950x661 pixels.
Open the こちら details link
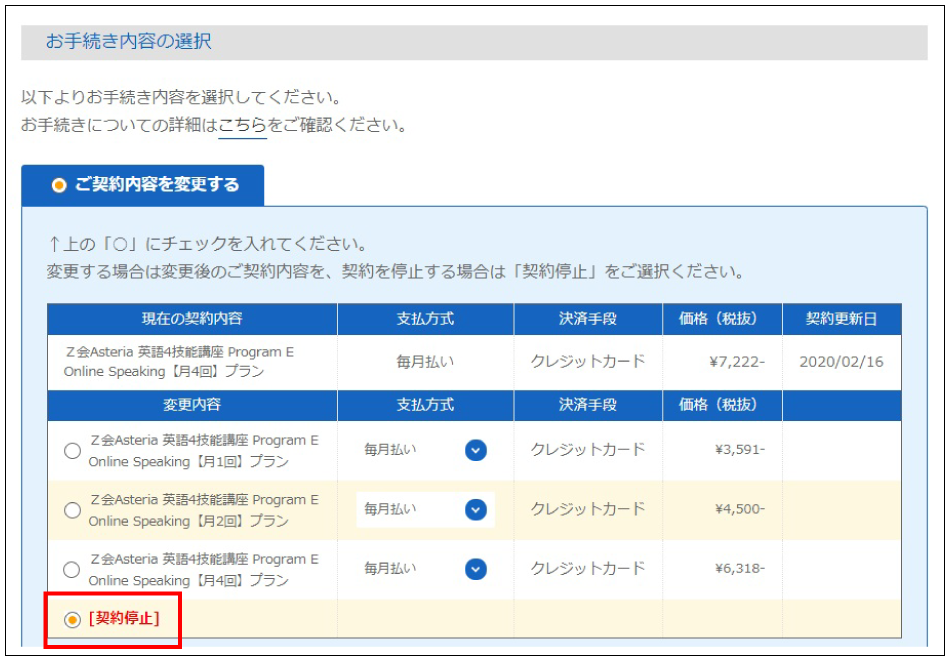242,125
